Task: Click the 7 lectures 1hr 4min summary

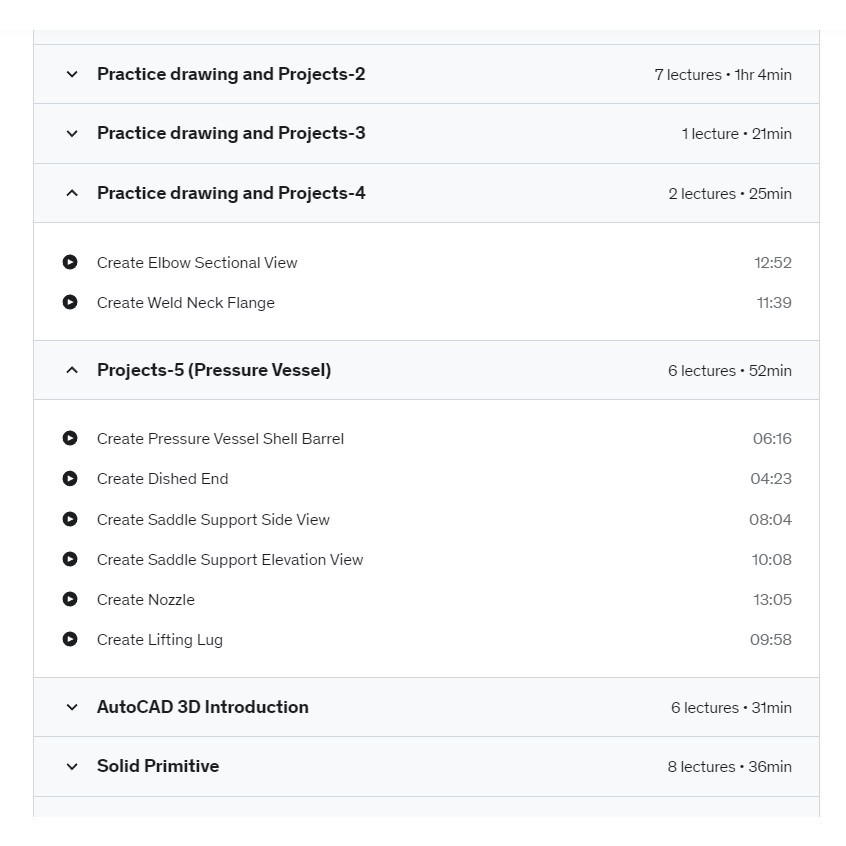Action: point(723,75)
